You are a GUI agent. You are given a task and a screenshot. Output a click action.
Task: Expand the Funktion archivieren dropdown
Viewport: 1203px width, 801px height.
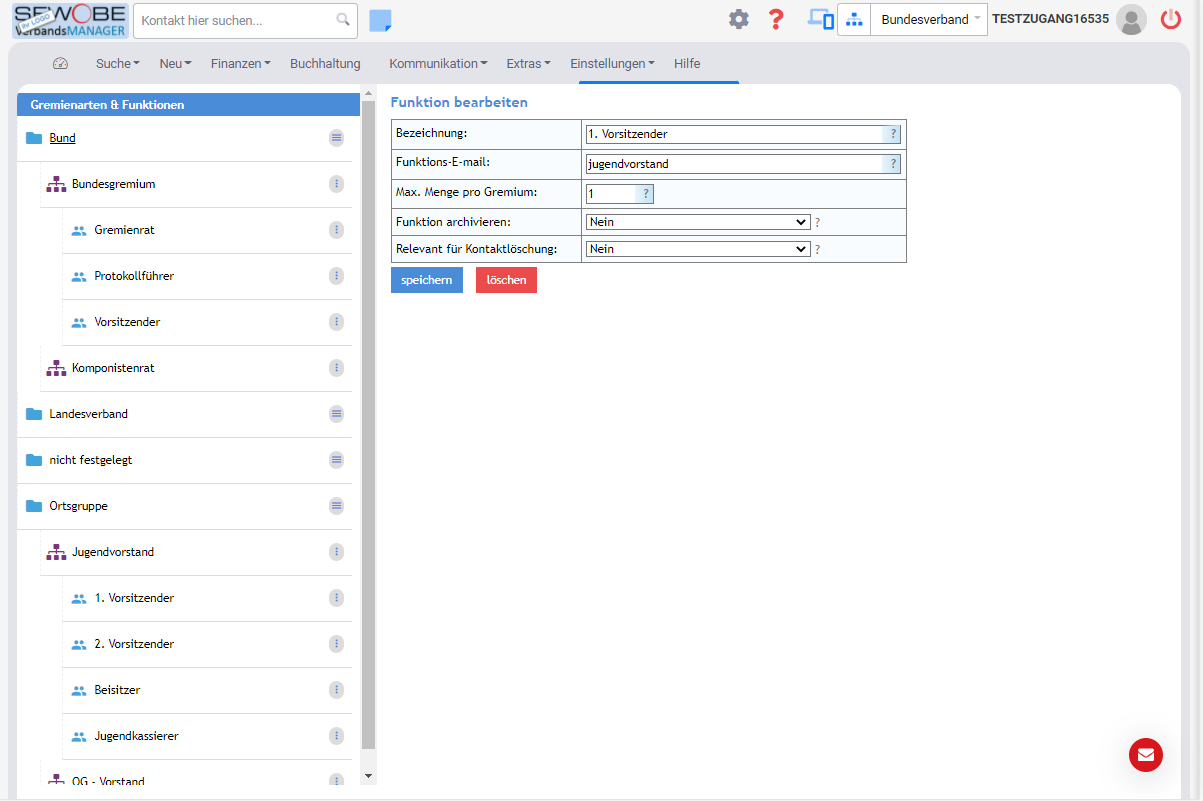click(x=697, y=222)
